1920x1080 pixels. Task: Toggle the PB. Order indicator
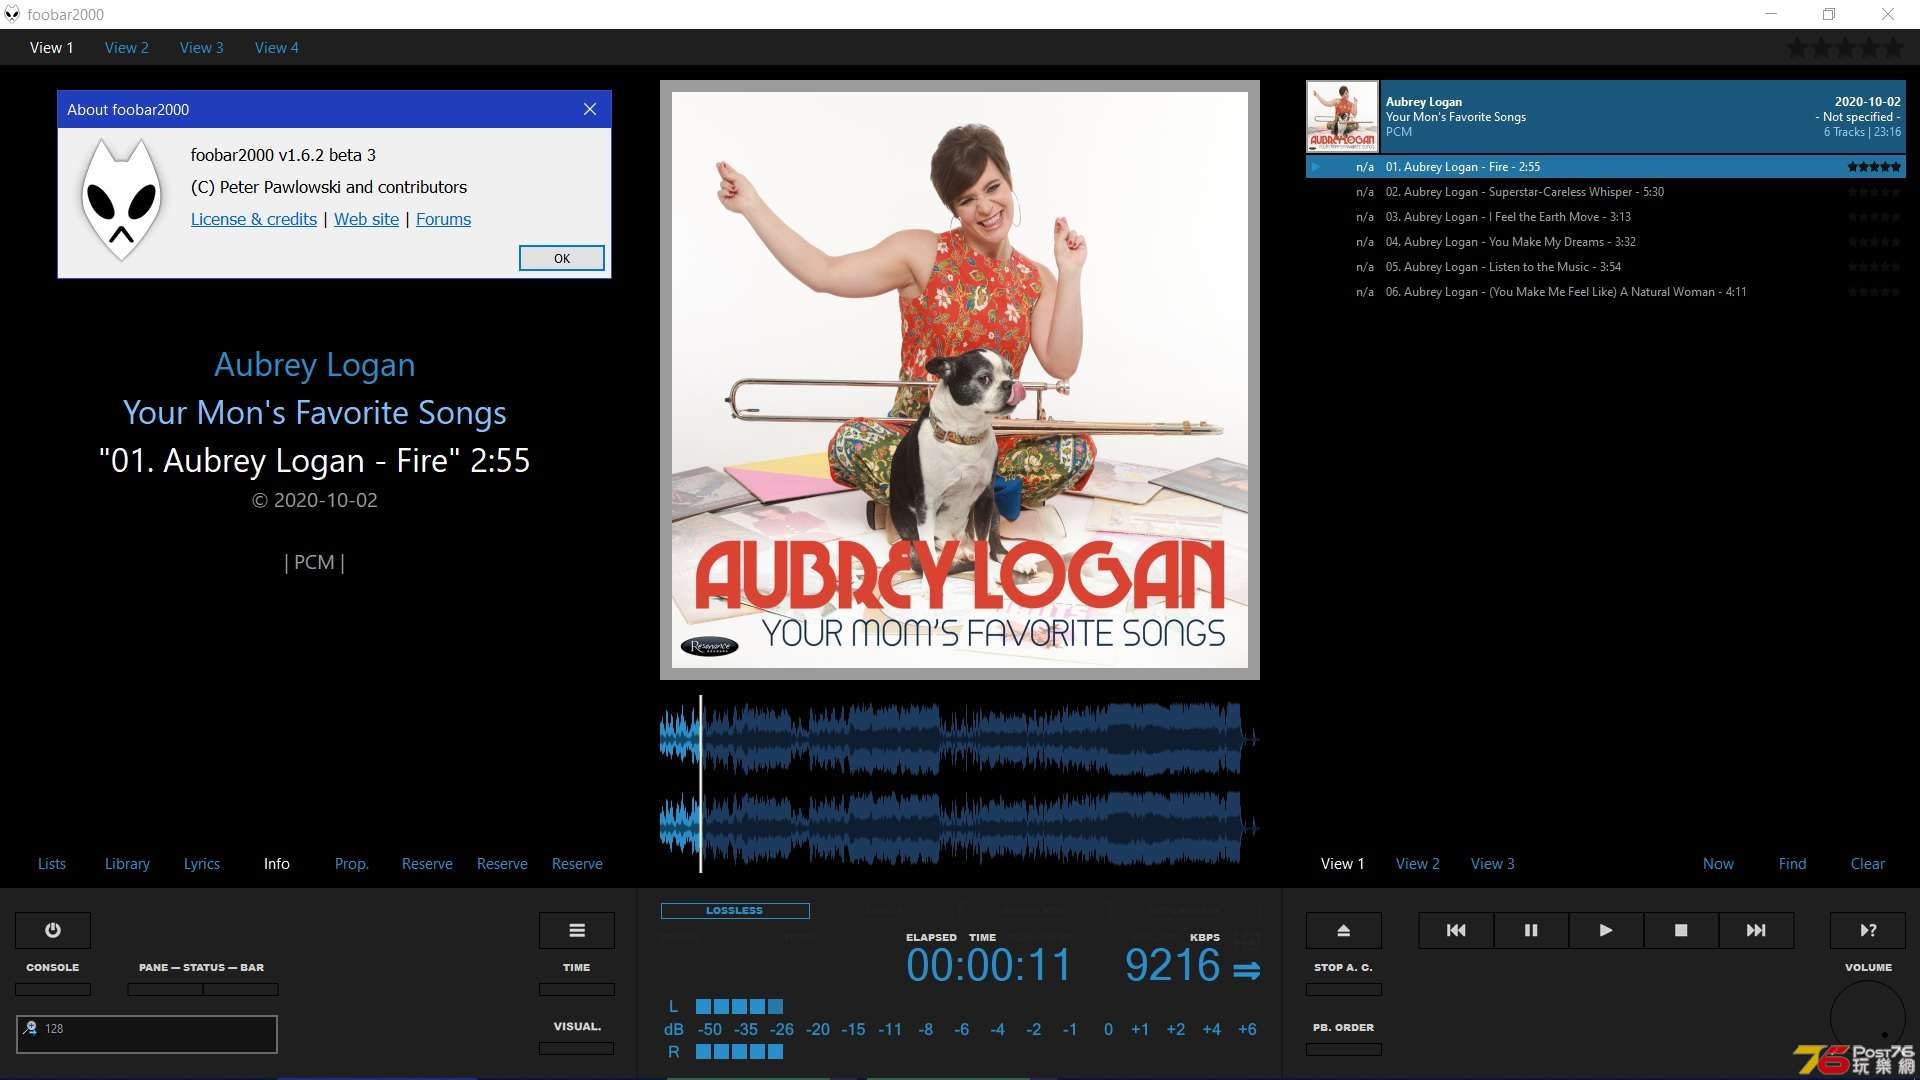tap(1344, 1049)
